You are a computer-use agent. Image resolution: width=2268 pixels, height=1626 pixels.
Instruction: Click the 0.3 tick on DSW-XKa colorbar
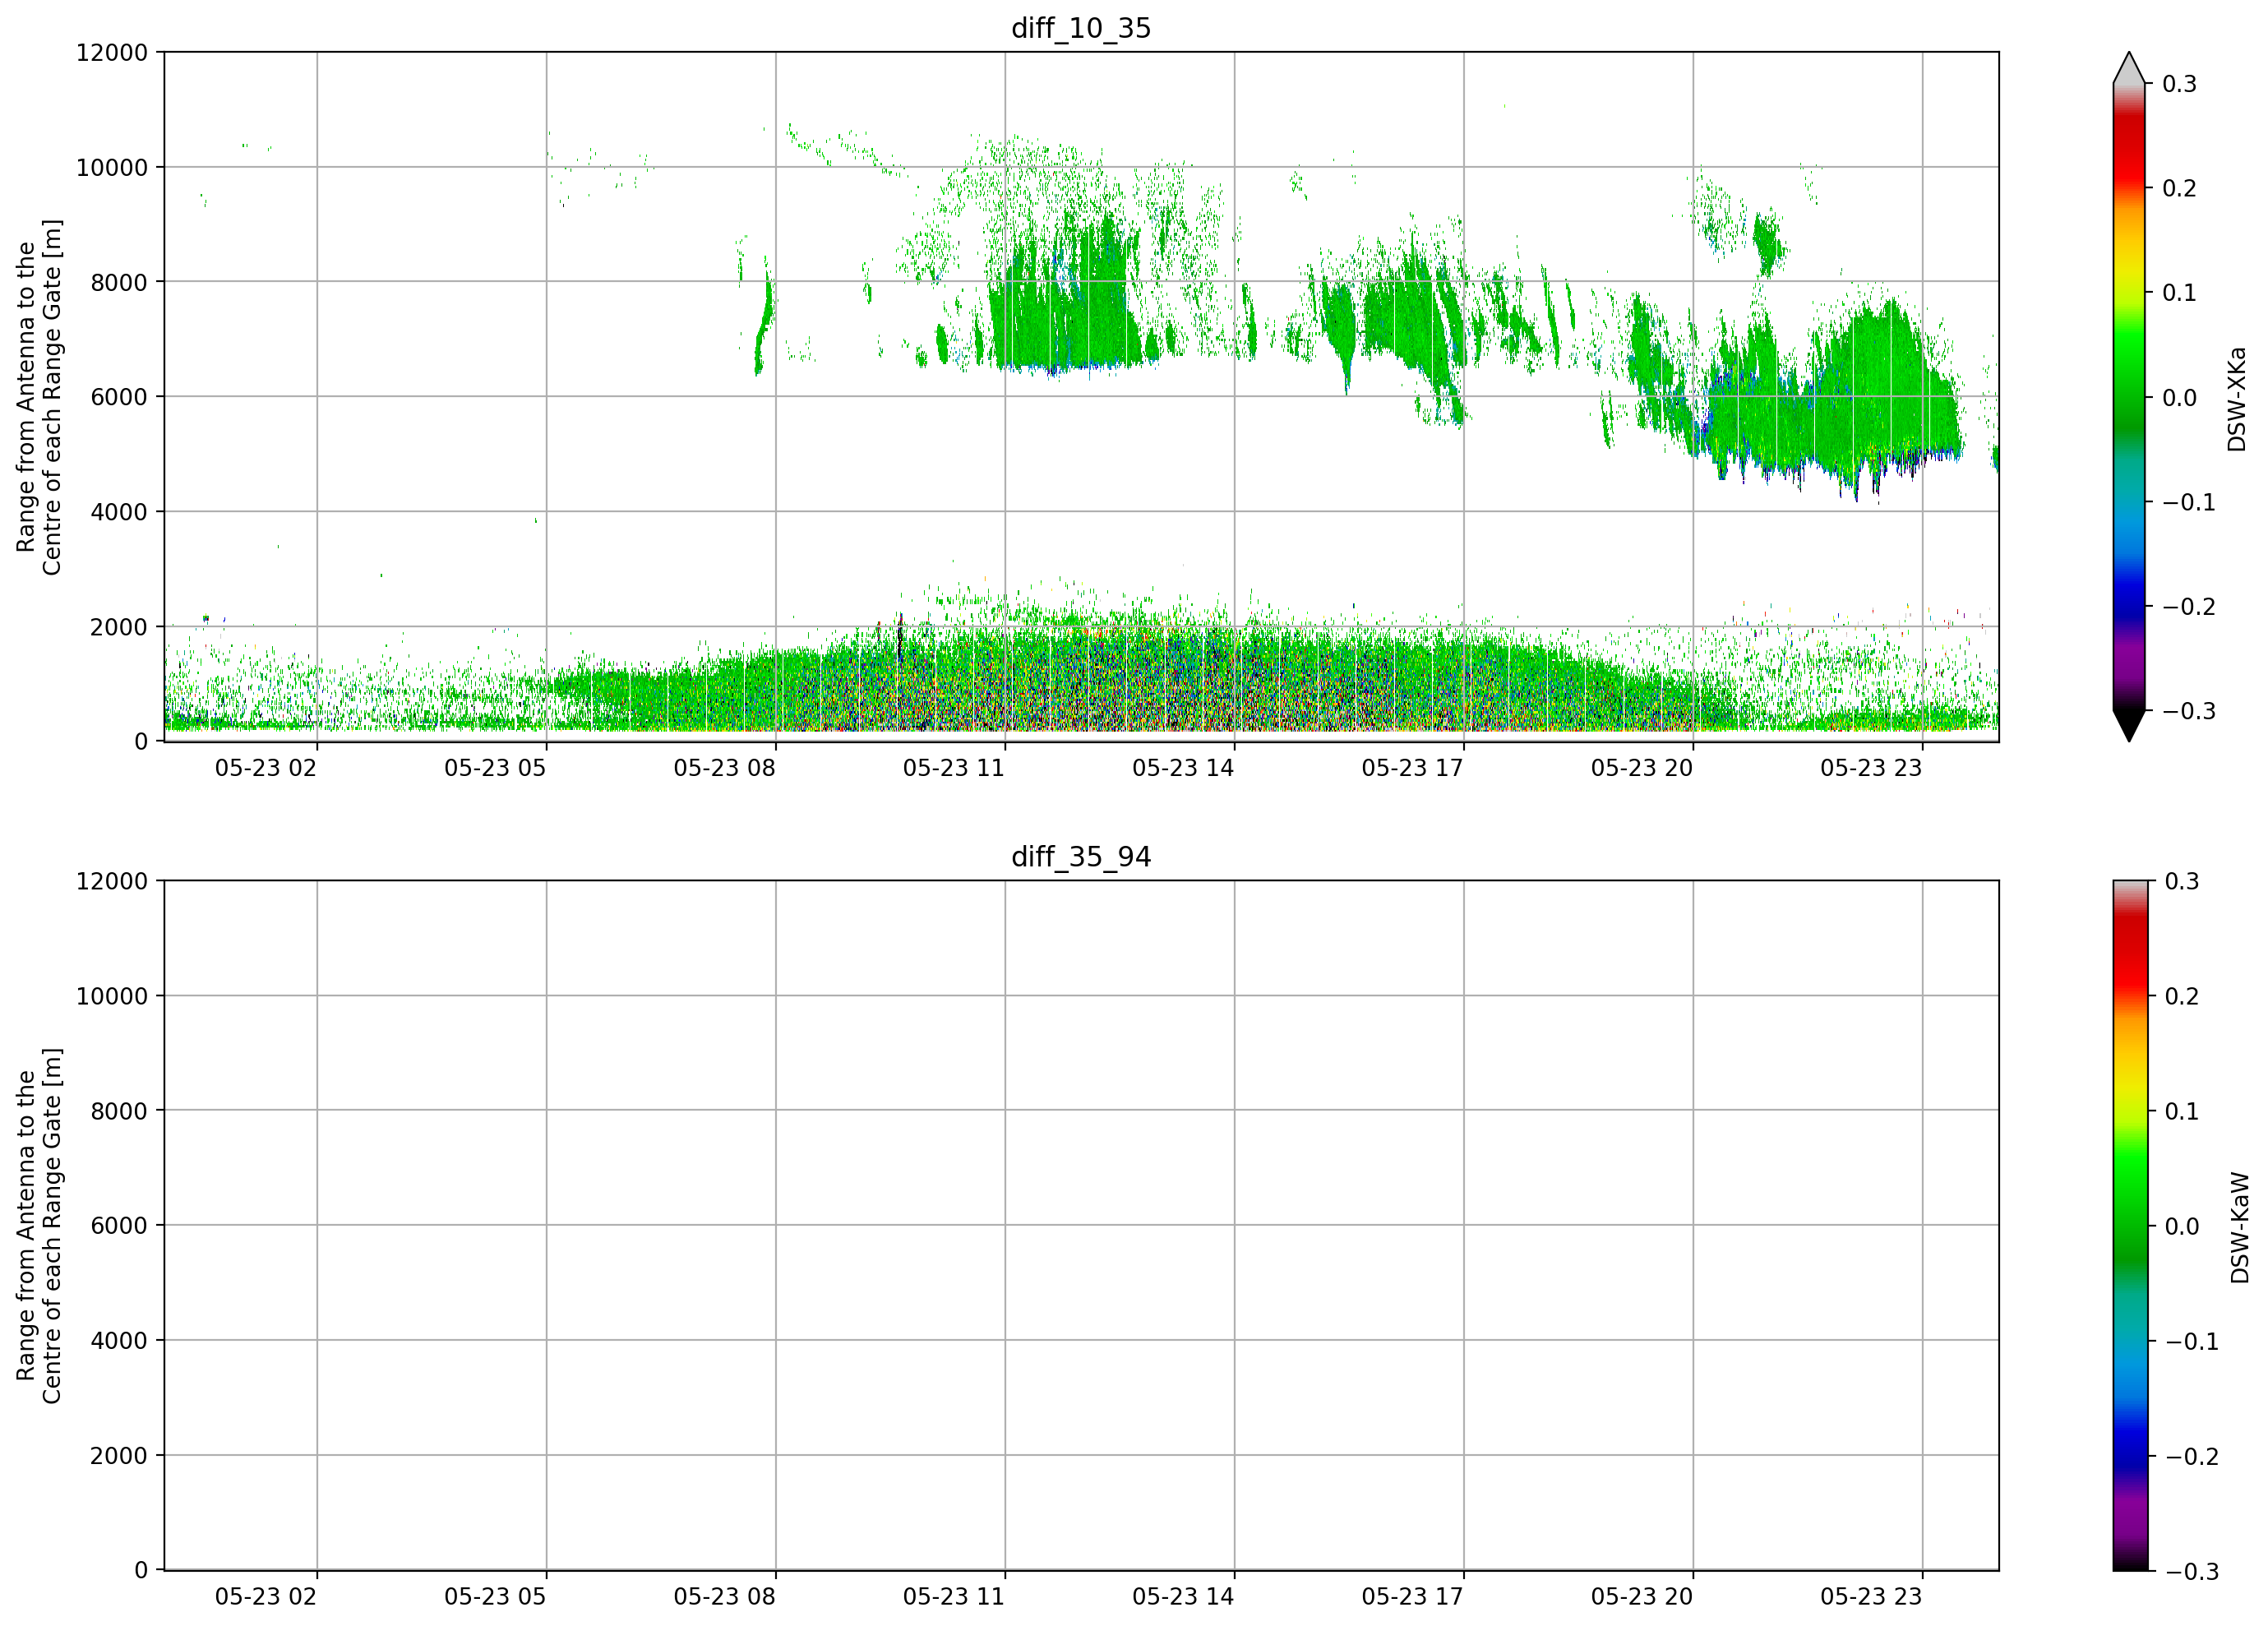[x=2180, y=84]
